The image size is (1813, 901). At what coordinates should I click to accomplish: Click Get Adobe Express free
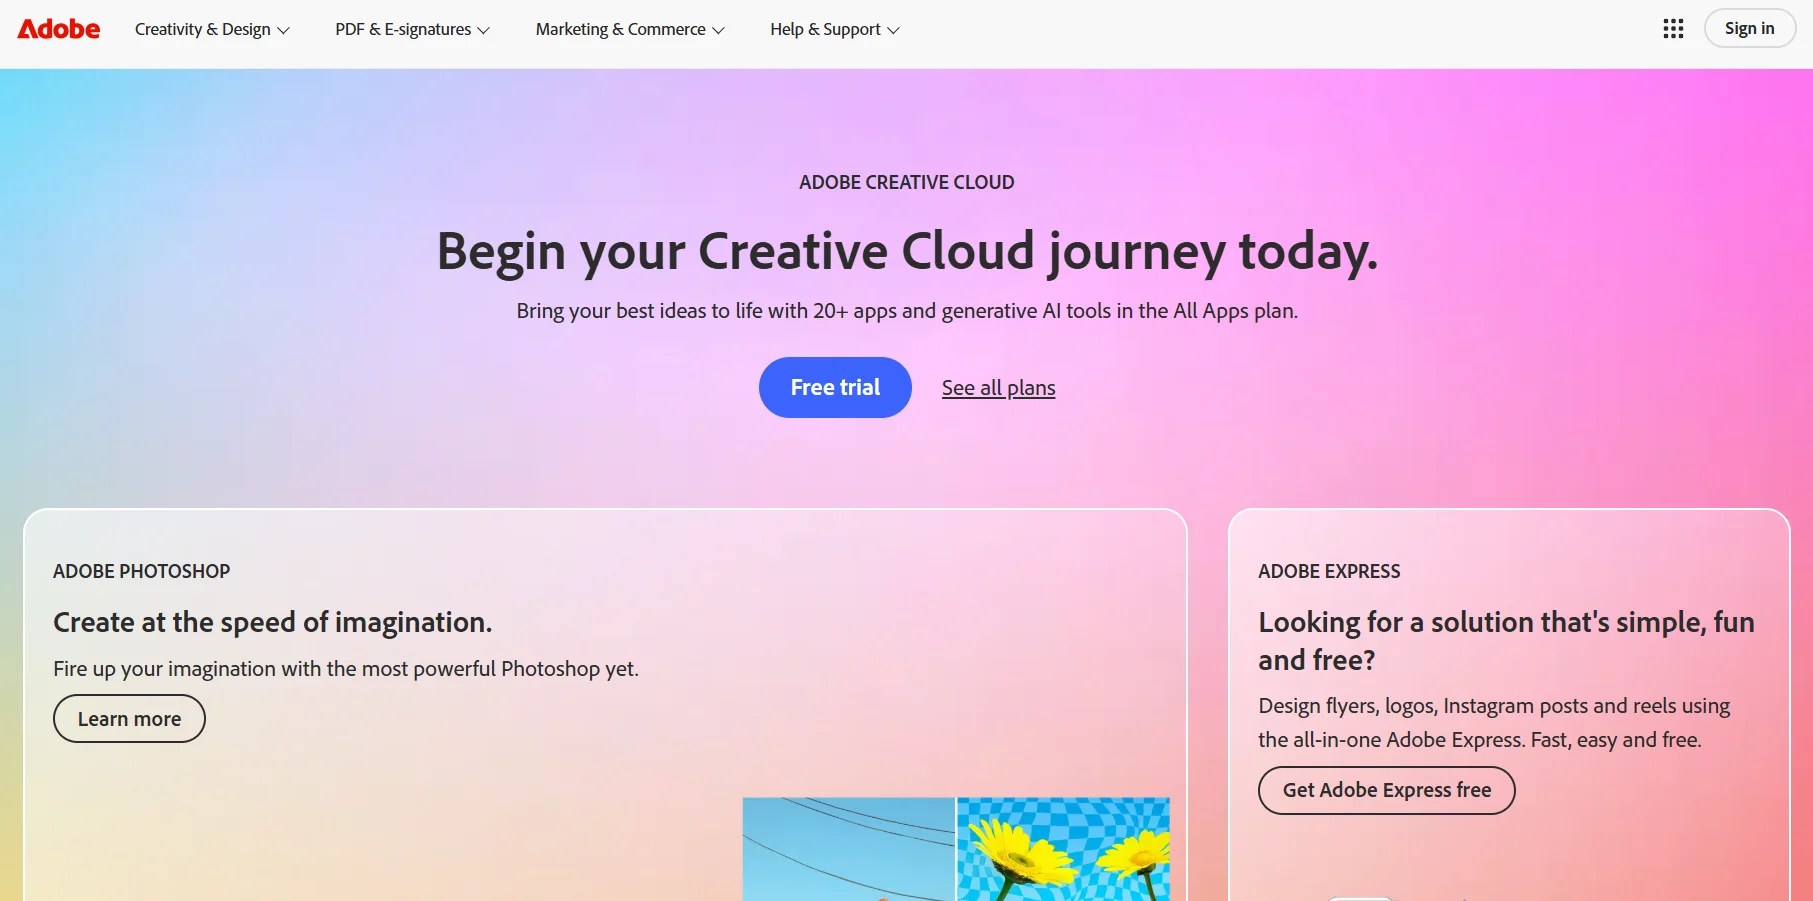coord(1386,790)
